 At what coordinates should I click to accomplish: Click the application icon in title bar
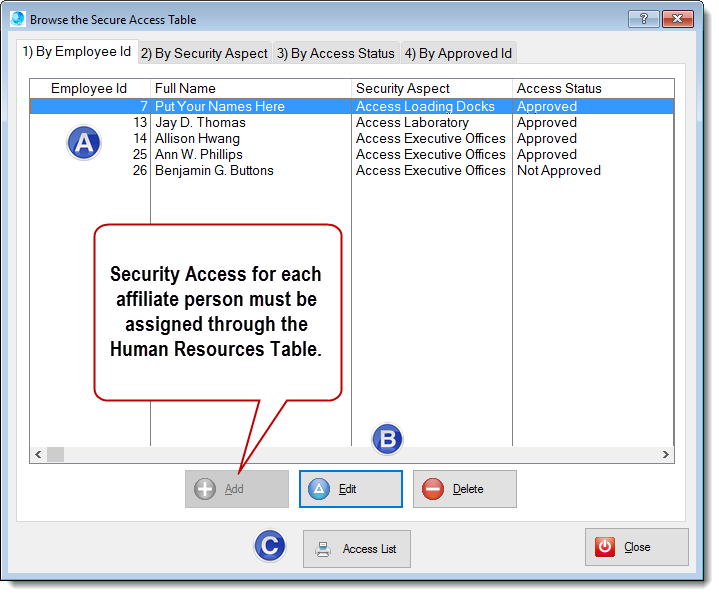click(x=17, y=19)
